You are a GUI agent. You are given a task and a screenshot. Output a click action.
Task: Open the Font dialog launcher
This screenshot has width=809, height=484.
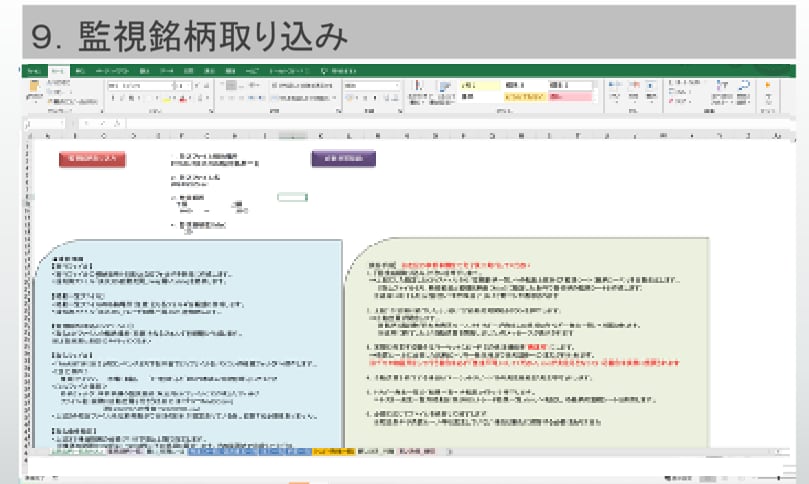click(x=211, y=111)
